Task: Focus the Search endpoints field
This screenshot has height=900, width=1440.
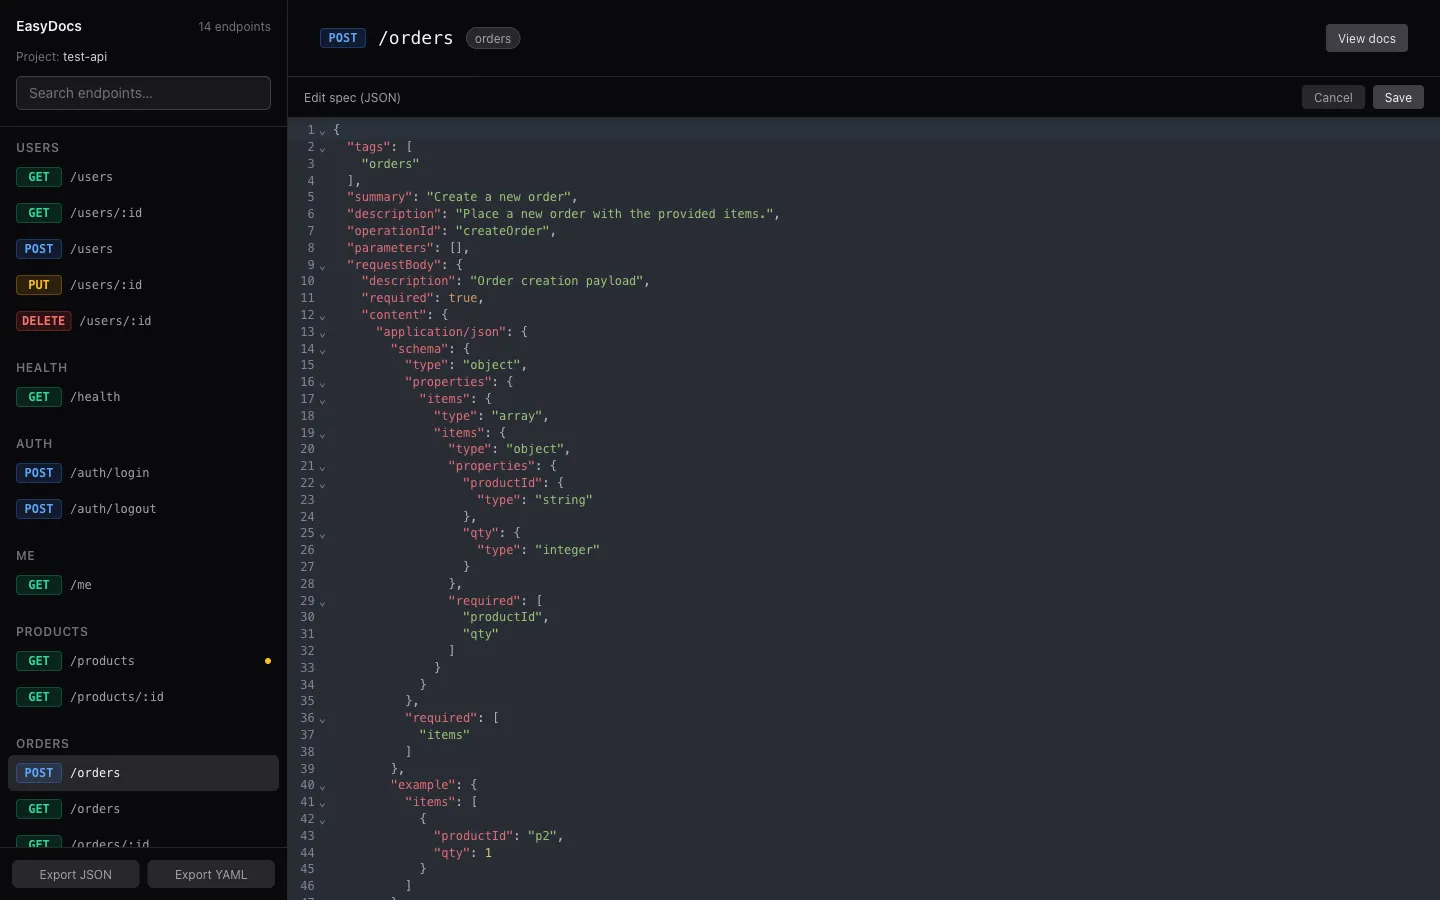Action: tap(143, 93)
